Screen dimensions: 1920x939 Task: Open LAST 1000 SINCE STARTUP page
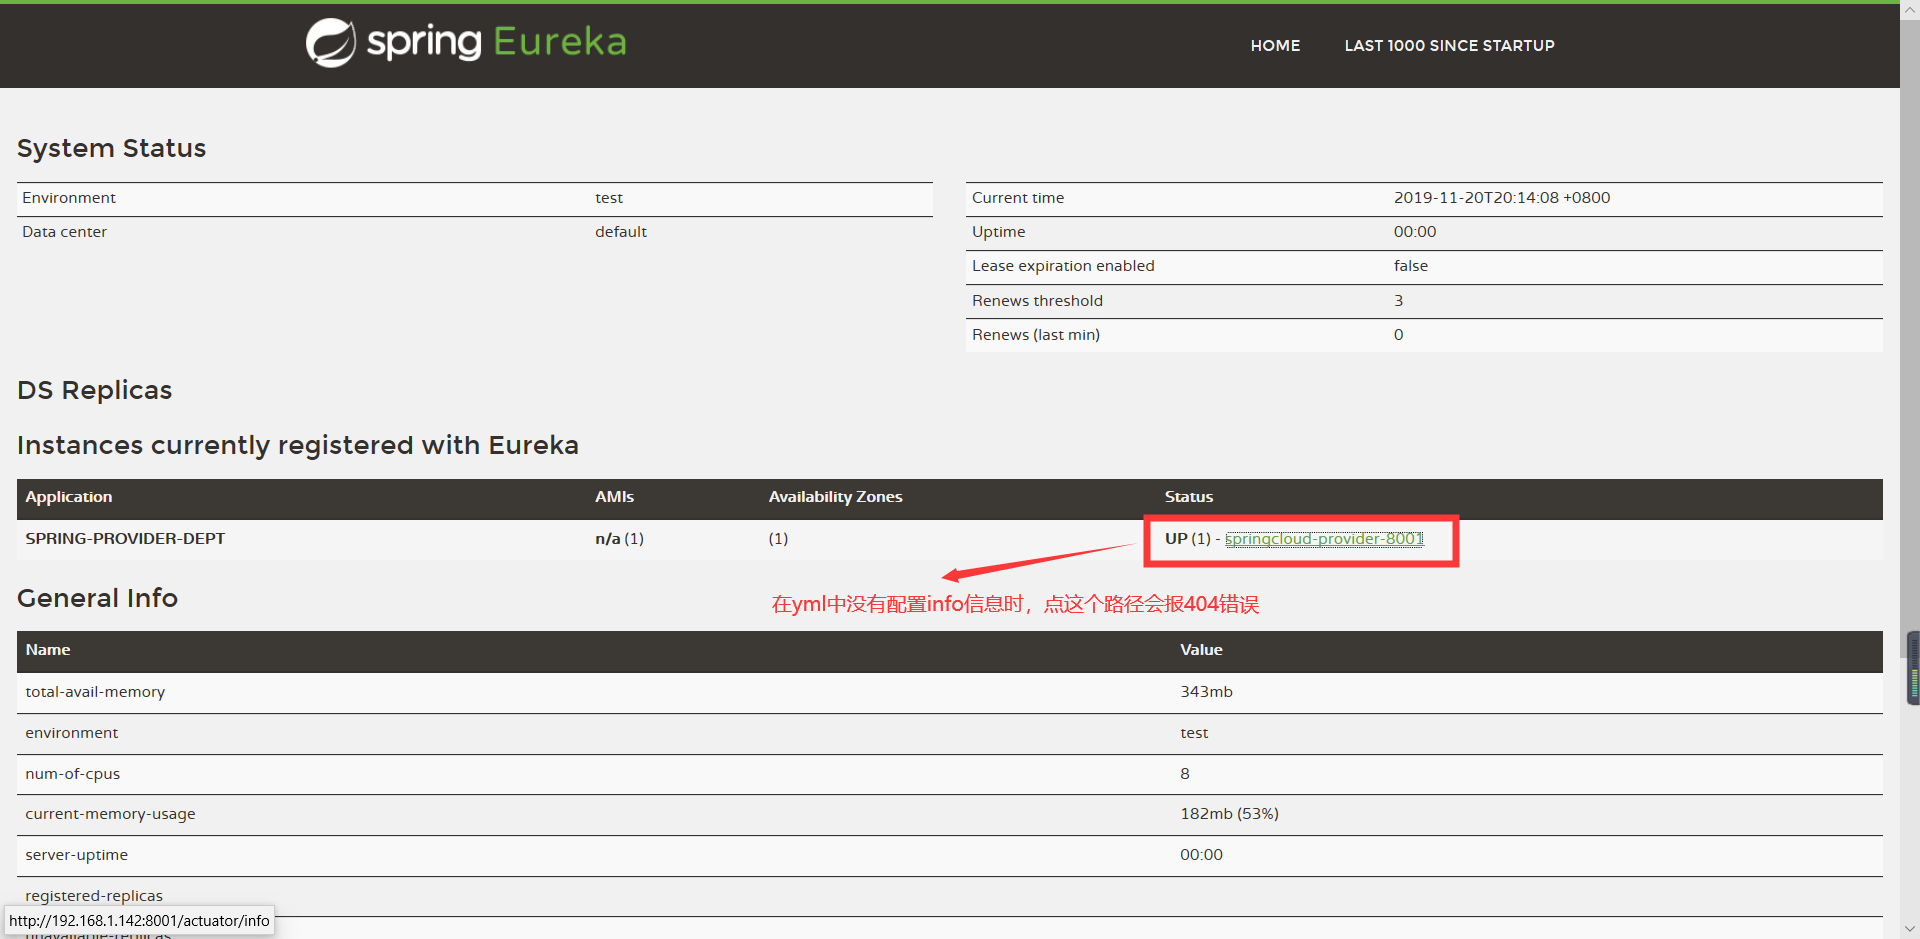[x=1449, y=45]
